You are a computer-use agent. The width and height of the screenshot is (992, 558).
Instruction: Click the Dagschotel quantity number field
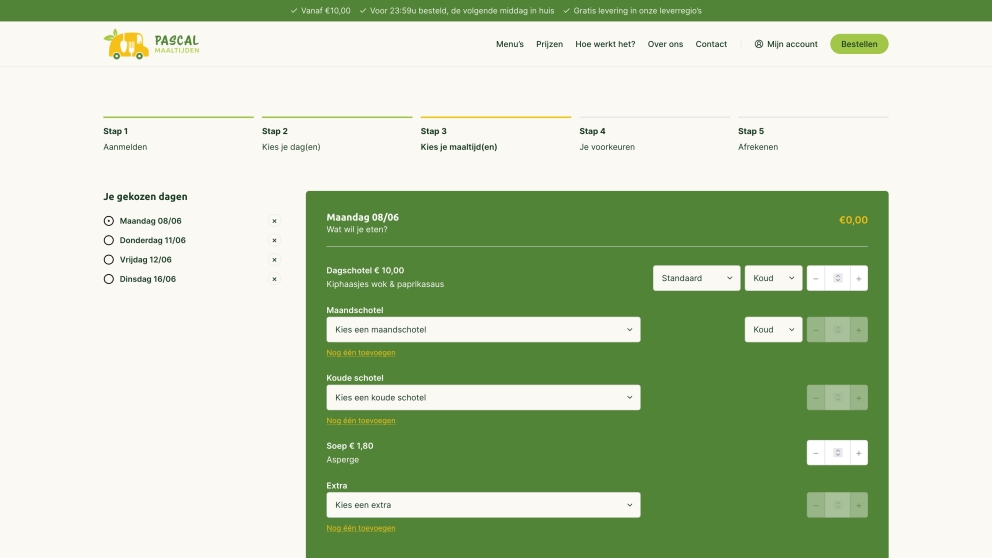tap(837, 278)
